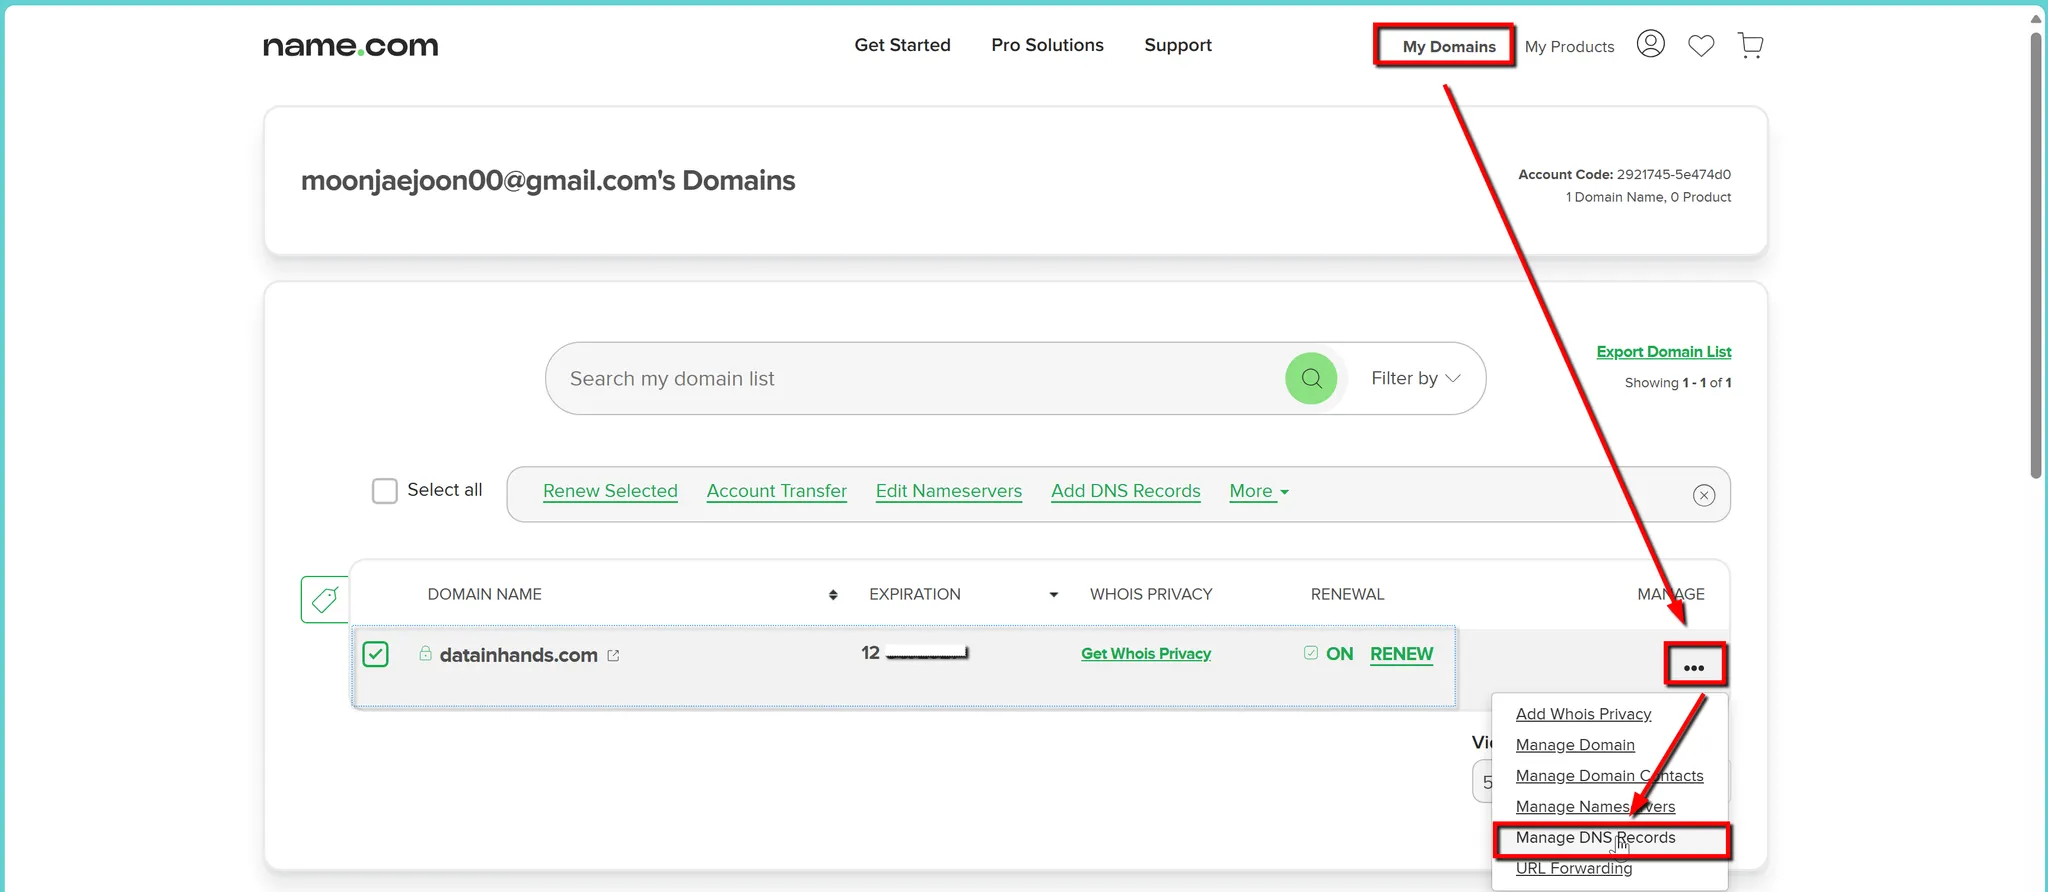Open the datainhands.com domain name link
Image resolution: width=2048 pixels, height=892 pixels.
point(518,655)
